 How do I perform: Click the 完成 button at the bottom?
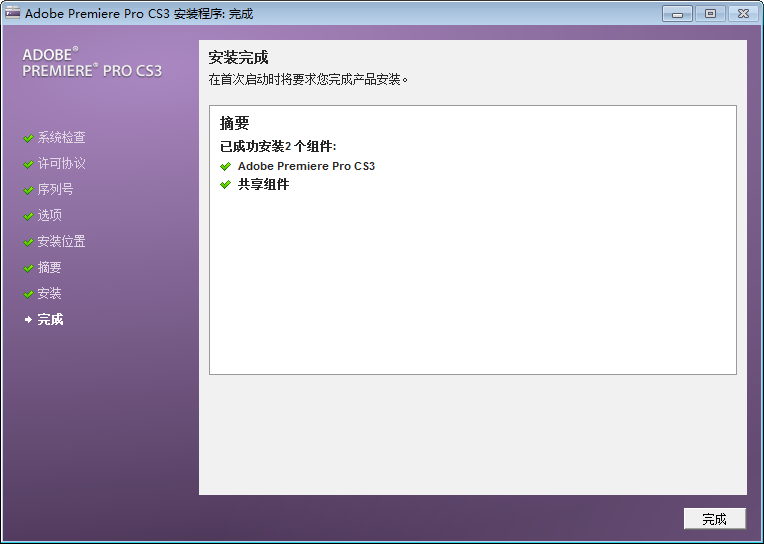click(714, 519)
